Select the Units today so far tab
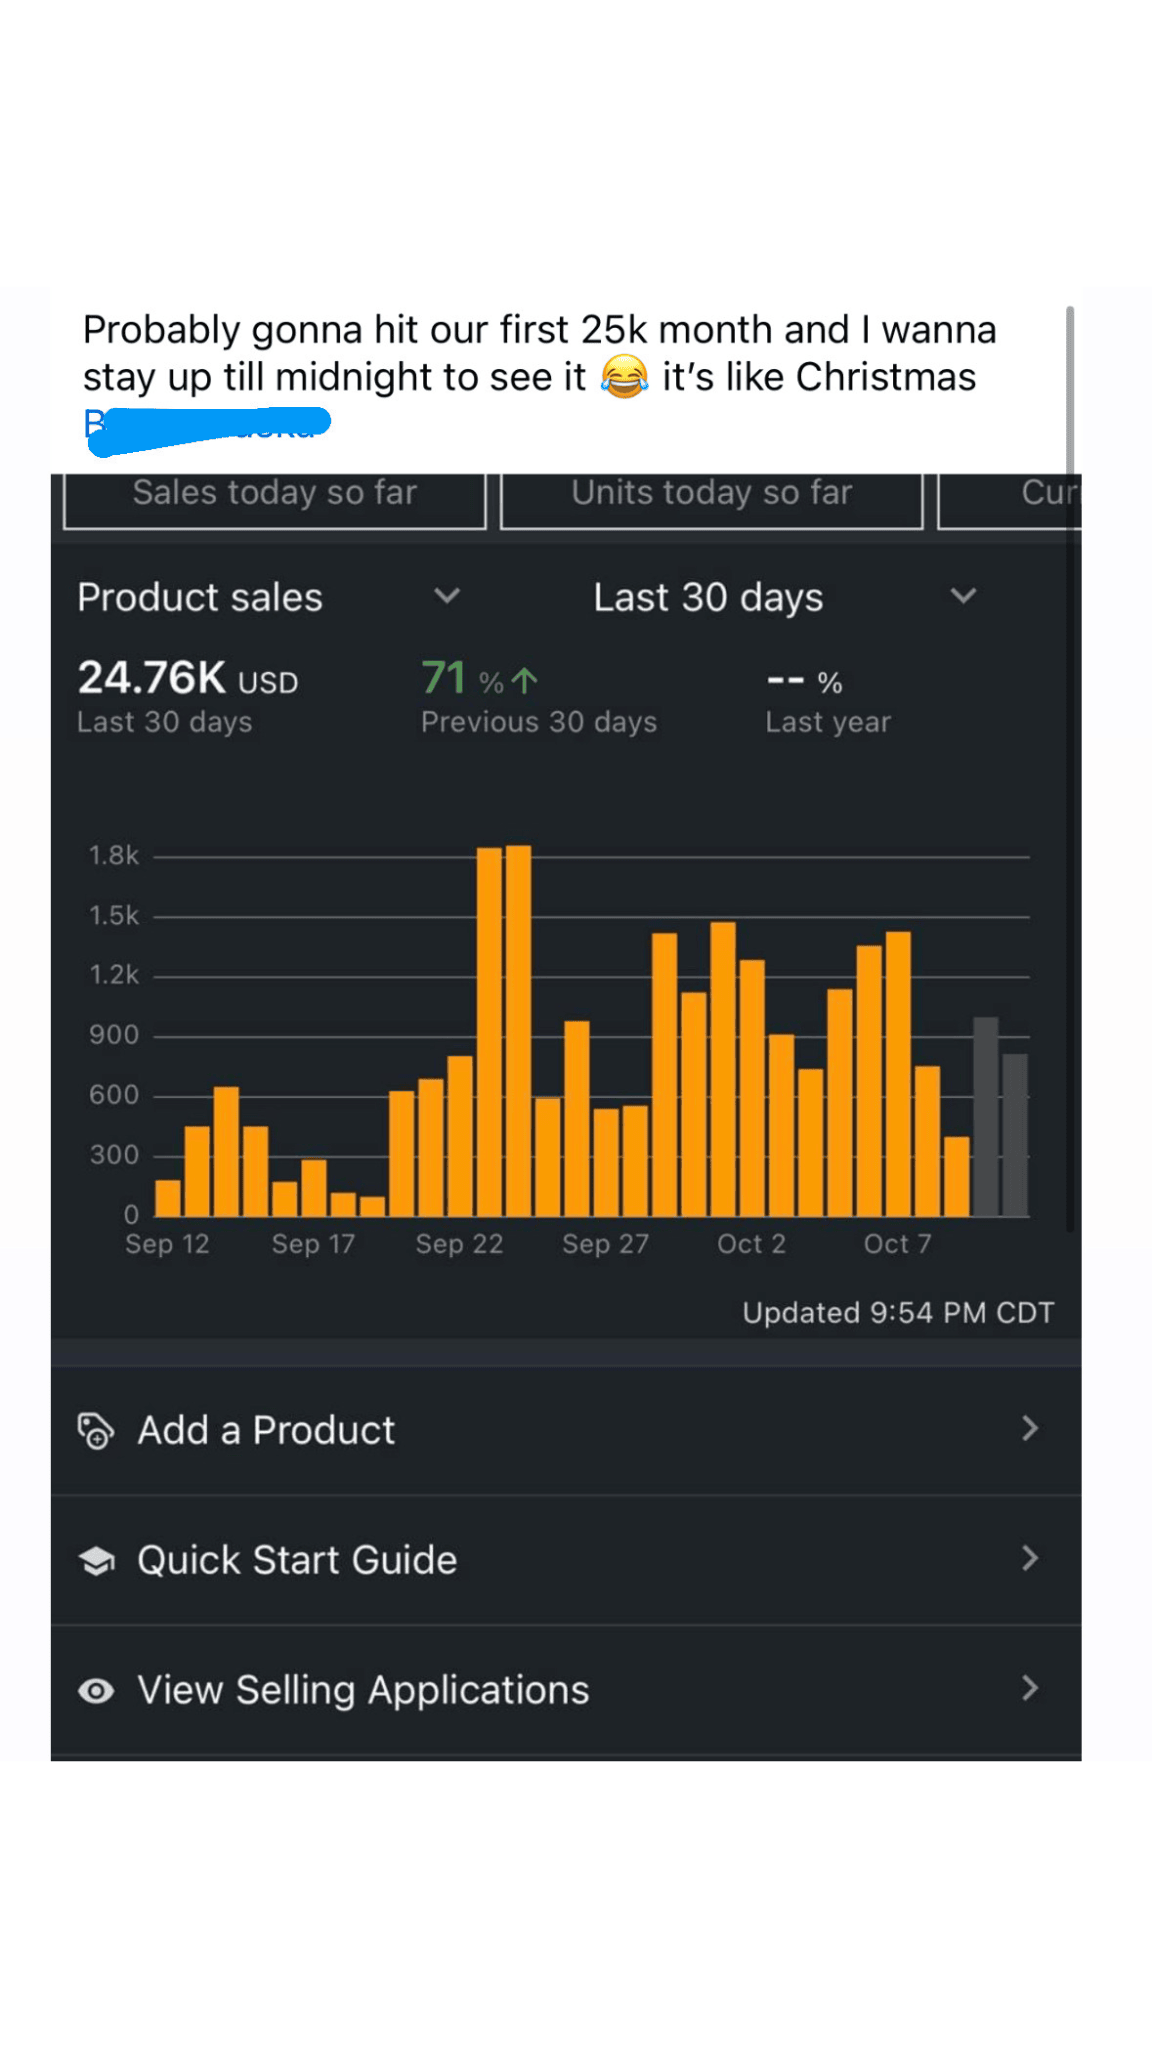The image size is (1152, 2048). tap(711, 496)
